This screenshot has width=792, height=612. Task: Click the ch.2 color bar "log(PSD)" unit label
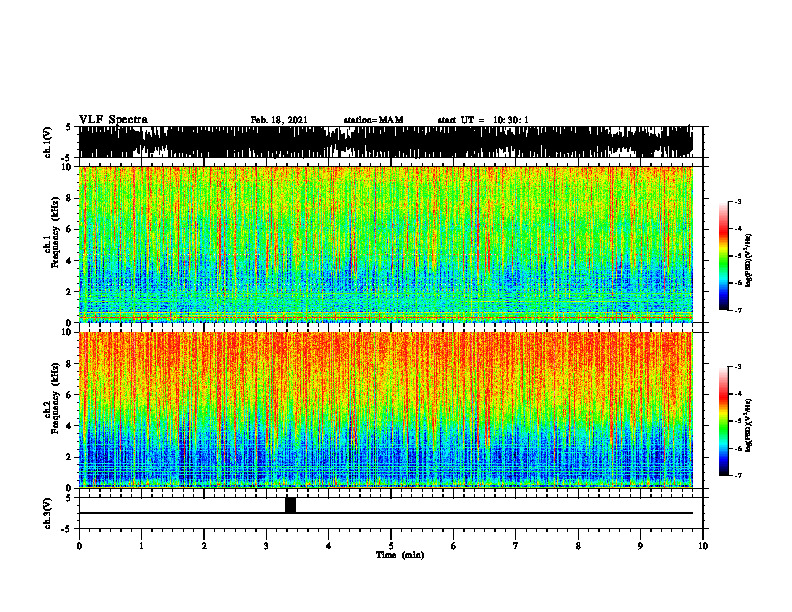pyautogui.click(x=749, y=425)
